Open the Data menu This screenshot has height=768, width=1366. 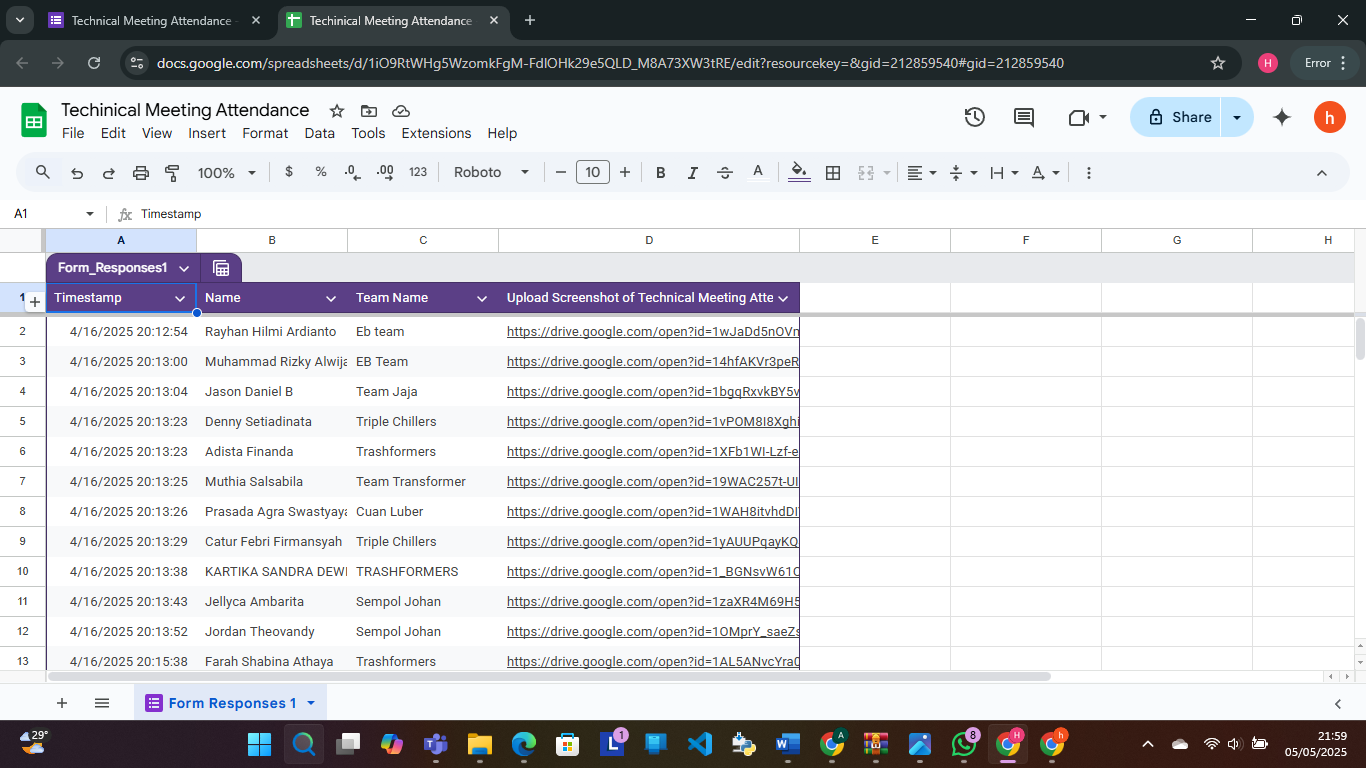point(320,133)
